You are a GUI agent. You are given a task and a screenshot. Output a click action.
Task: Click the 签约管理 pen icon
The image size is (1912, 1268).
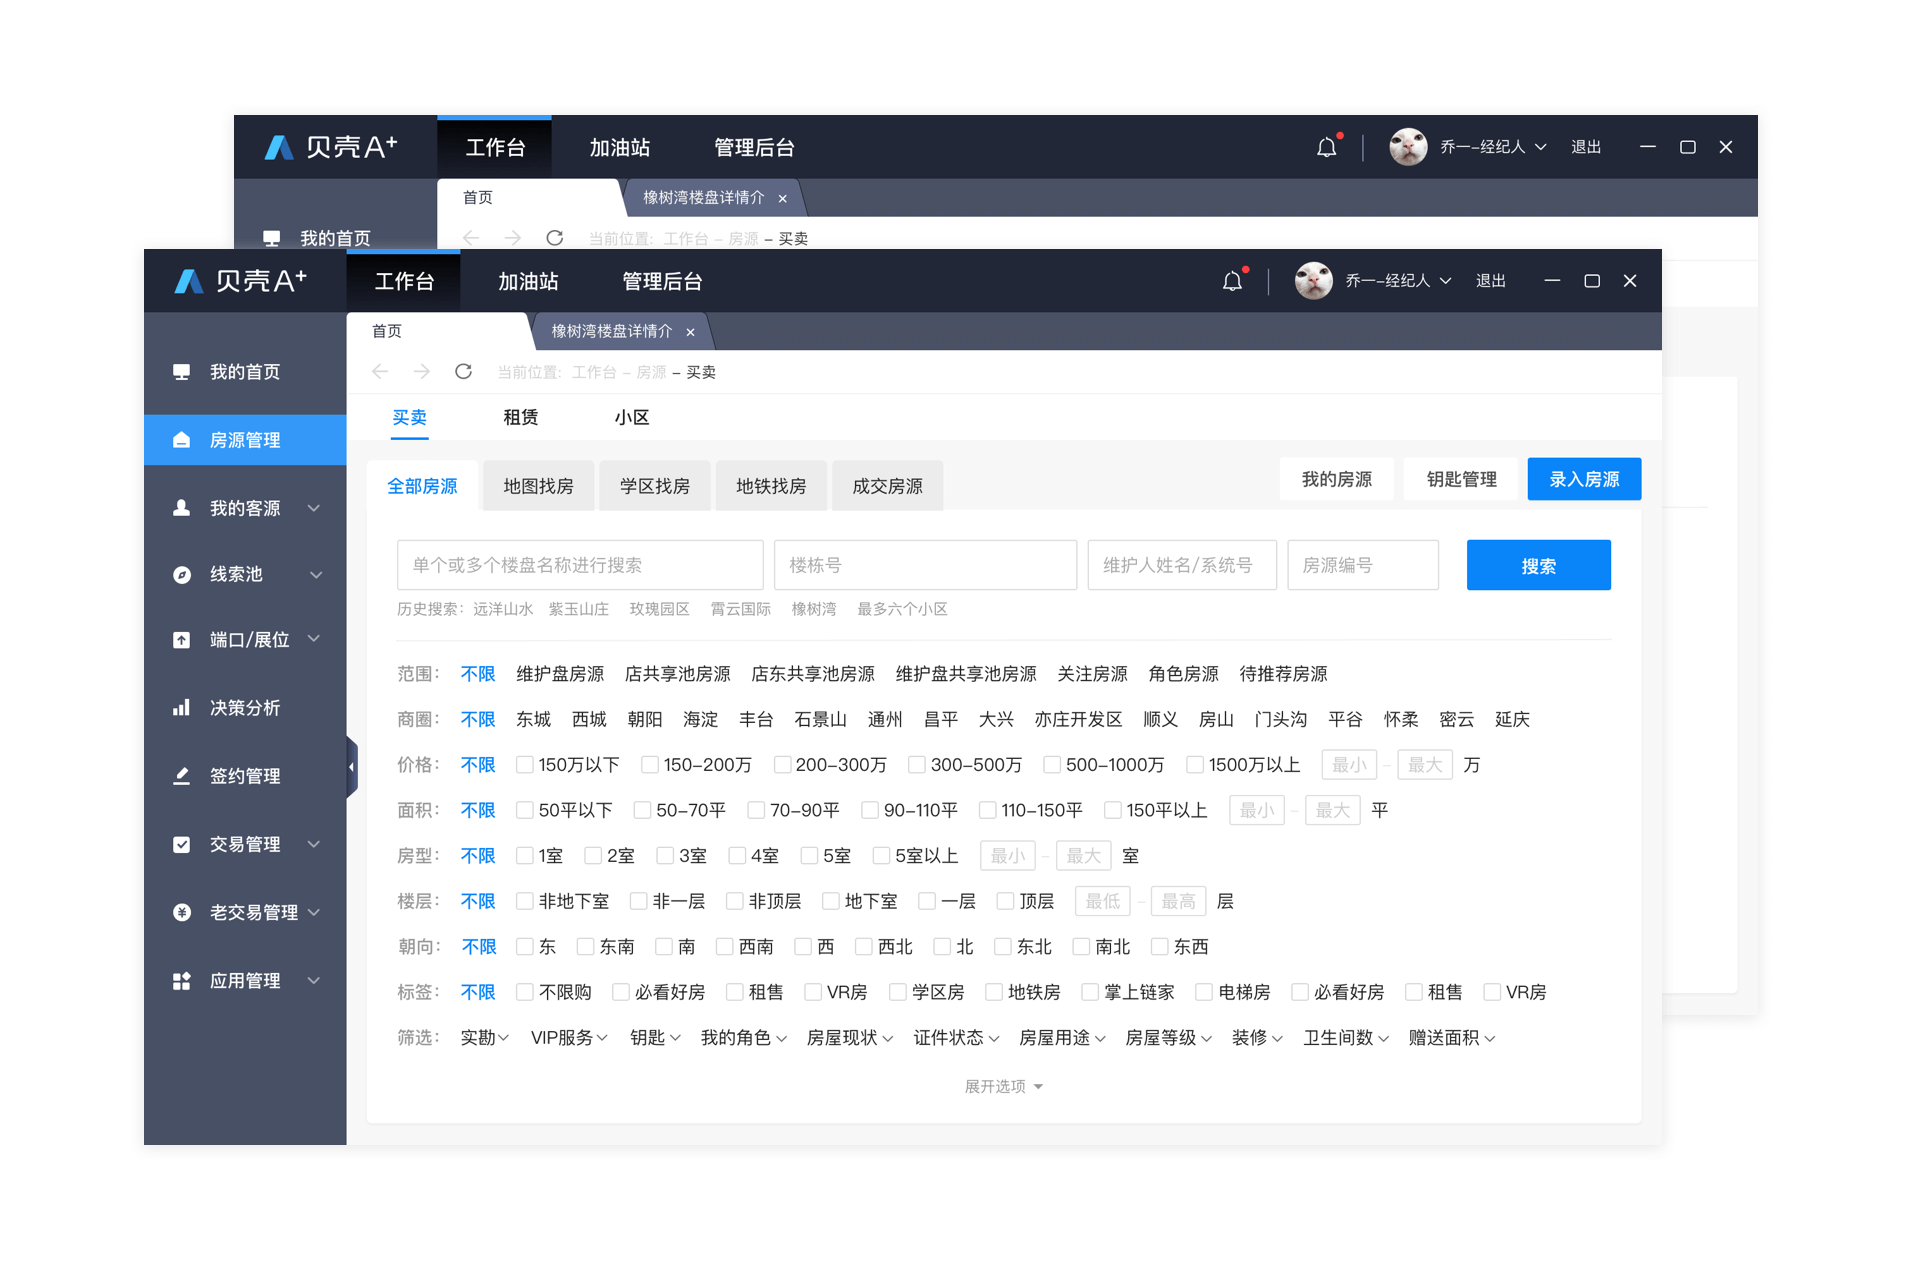pos(181,776)
